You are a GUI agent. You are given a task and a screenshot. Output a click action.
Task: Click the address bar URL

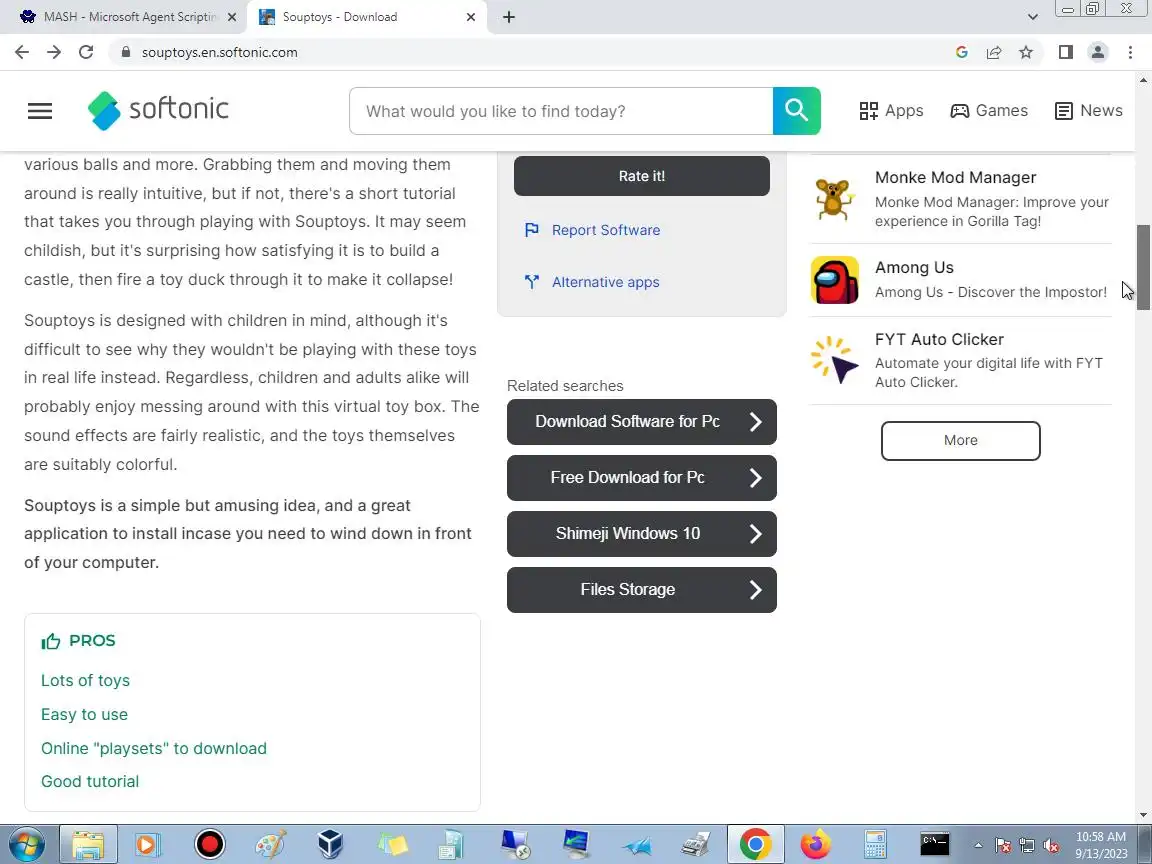tap(220, 52)
